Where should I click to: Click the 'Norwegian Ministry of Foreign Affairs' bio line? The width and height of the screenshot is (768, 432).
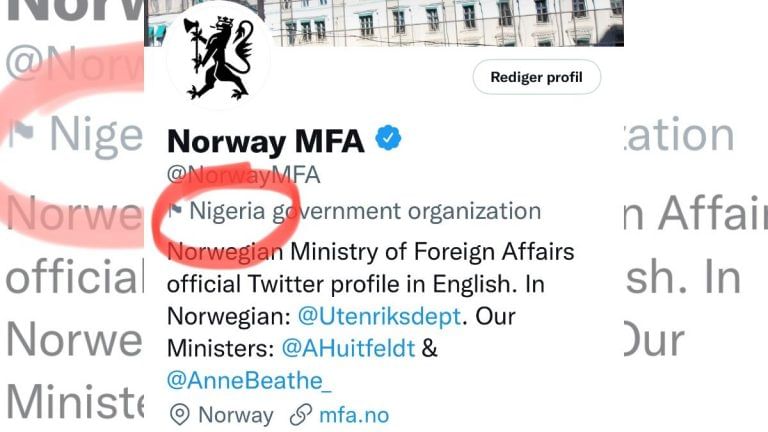coord(370,250)
